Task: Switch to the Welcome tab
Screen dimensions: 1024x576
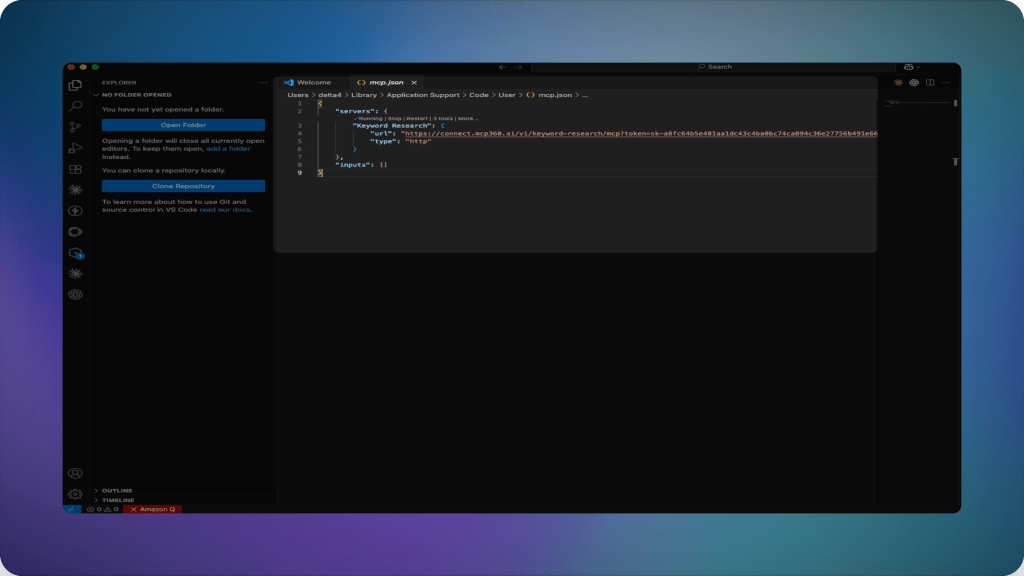Action: point(308,83)
